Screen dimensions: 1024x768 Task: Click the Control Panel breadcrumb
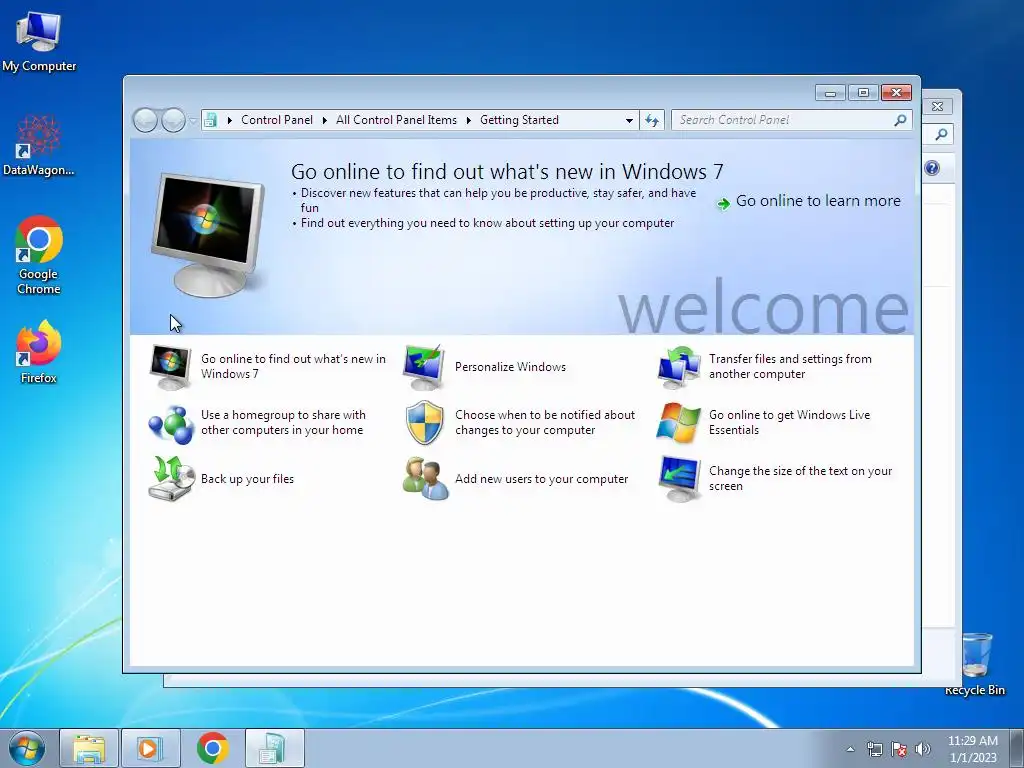(277, 120)
